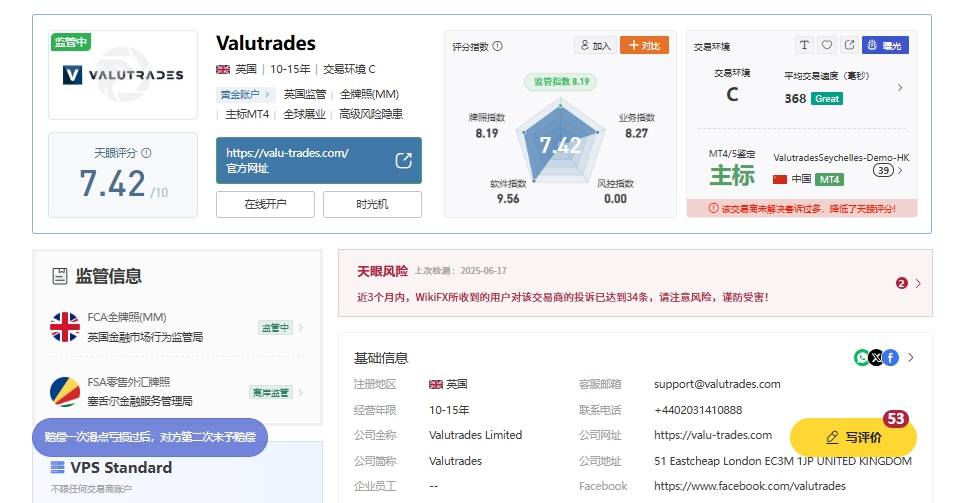Expand the 平均交易速度 row arrow
The image size is (956, 503).
[900, 88]
